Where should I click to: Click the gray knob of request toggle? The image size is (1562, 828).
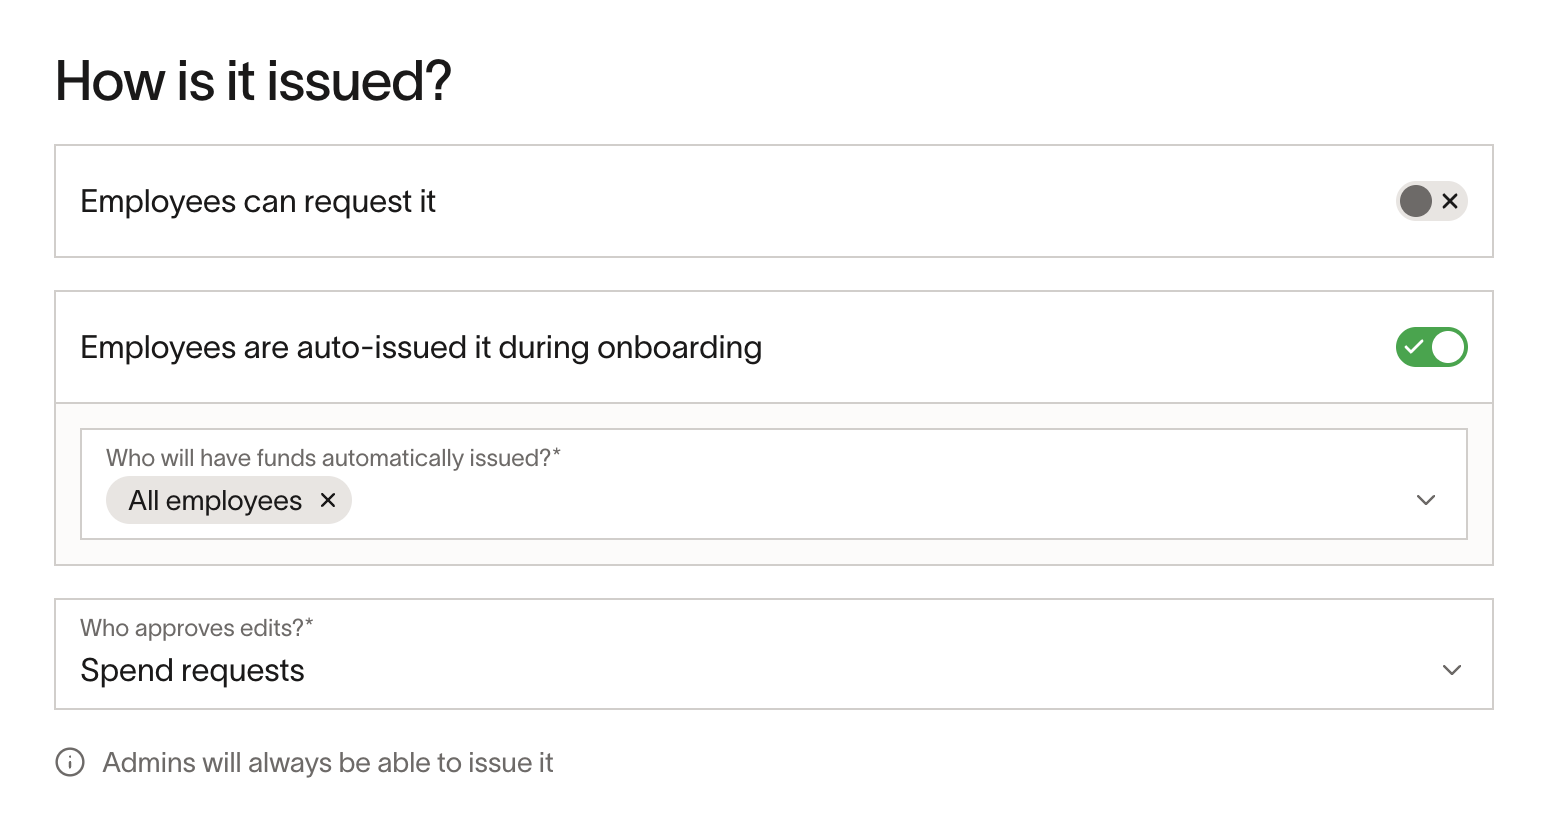pos(1415,201)
